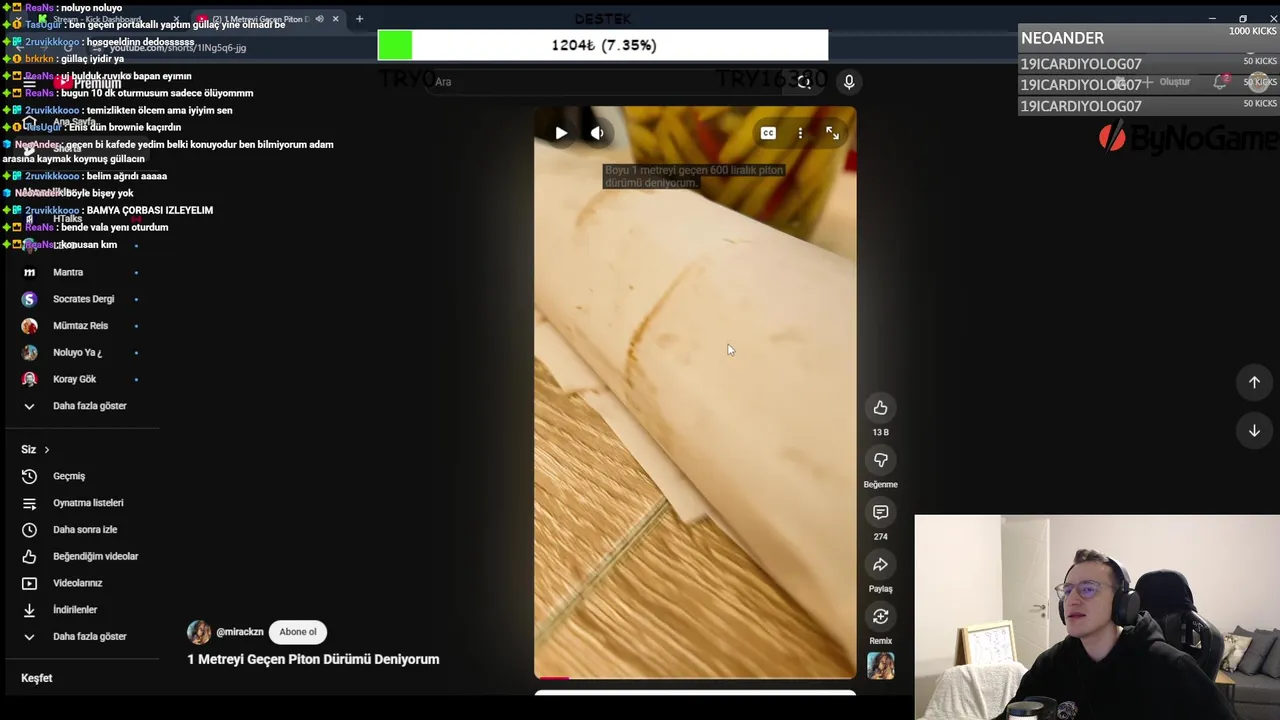The height and width of the screenshot is (720, 1280).
Task: Click the Daha sonra izle clock icon
Action: (29, 529)
